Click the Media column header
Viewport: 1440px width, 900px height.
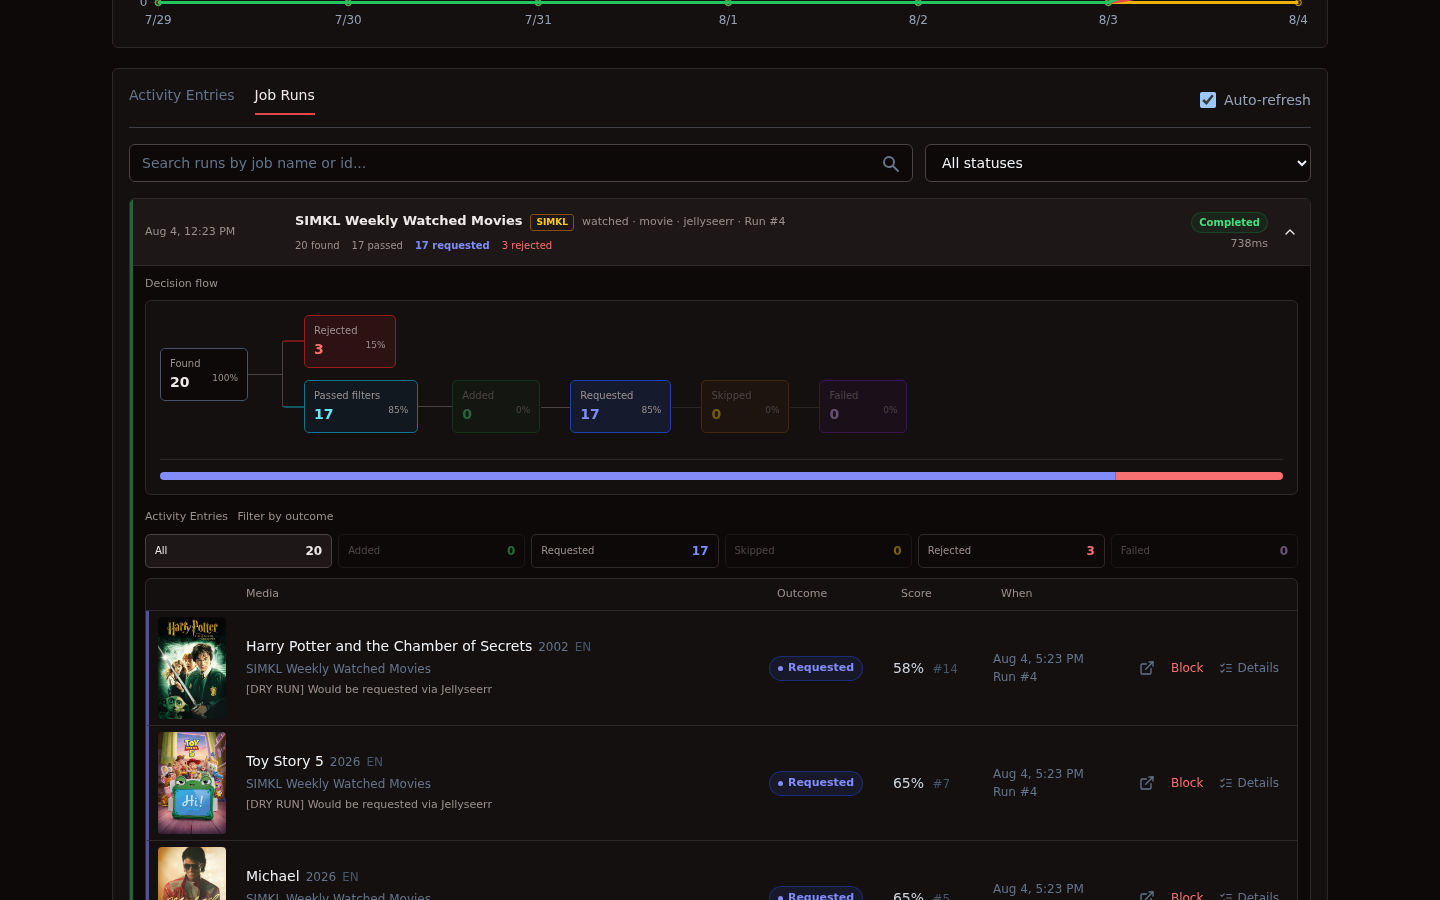(262, 593)
